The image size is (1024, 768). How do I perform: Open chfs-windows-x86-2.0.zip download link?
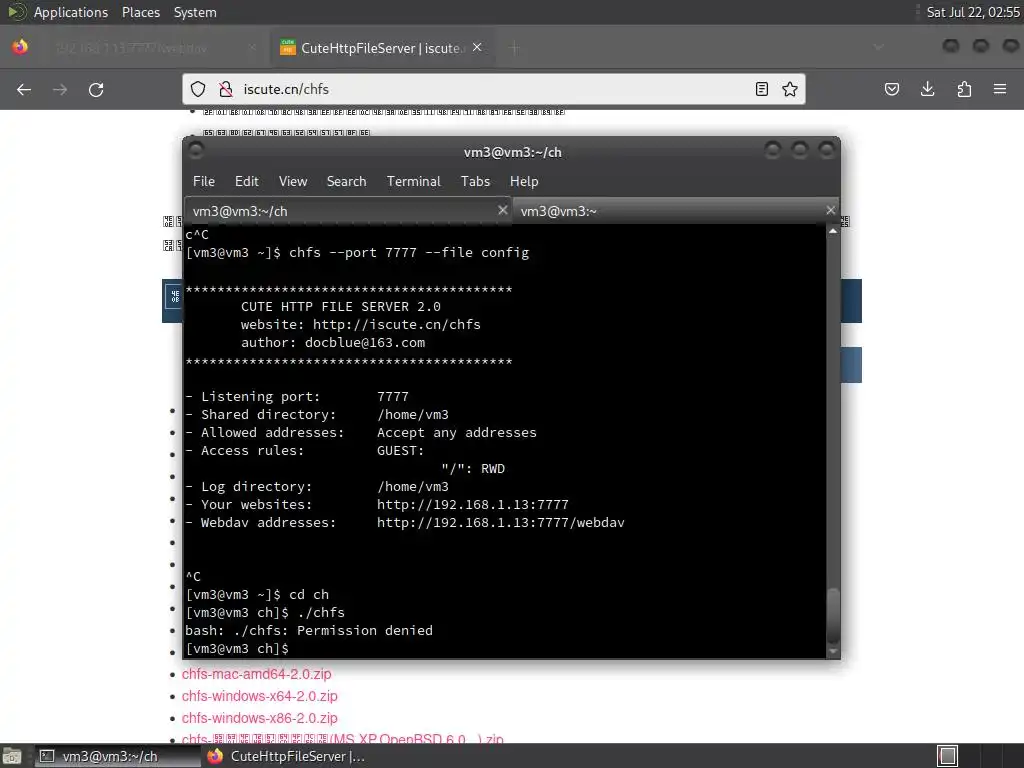[x=260, y=718]
